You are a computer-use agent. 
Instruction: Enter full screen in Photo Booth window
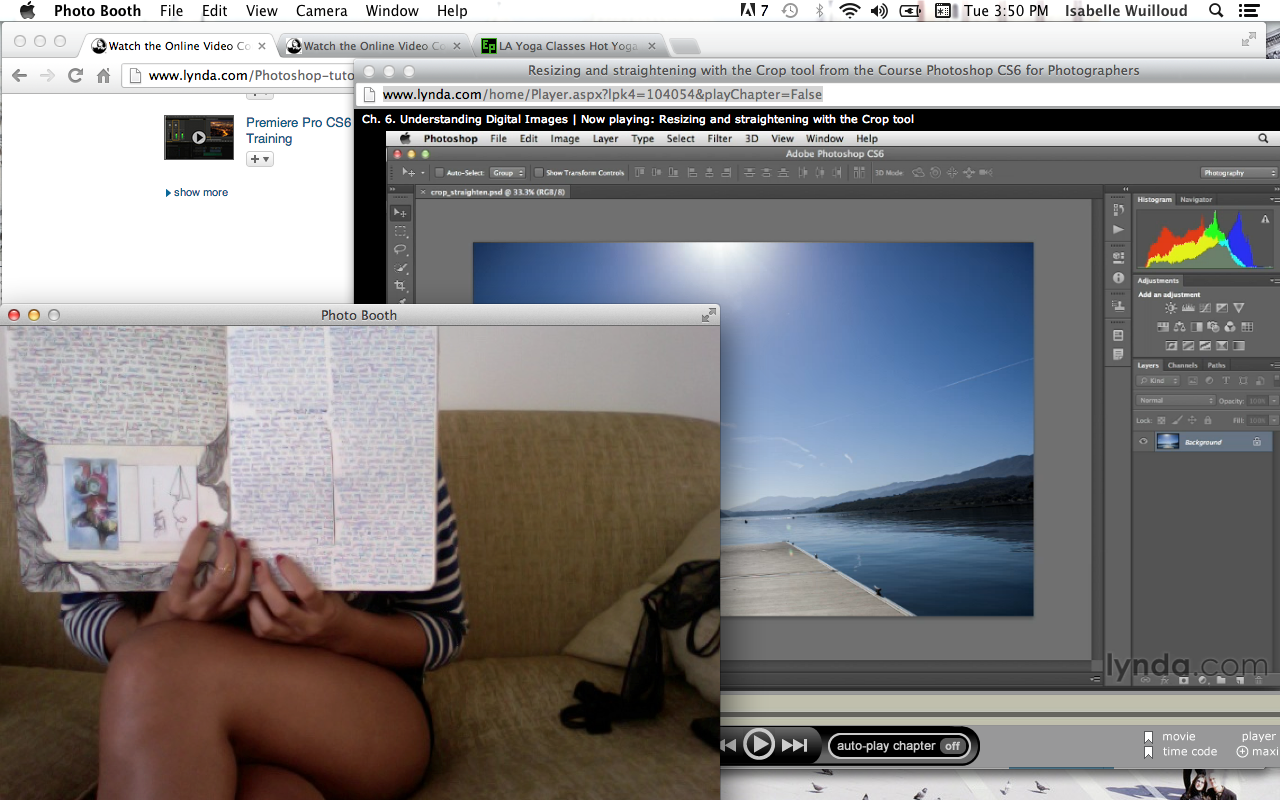click(709, 315)
